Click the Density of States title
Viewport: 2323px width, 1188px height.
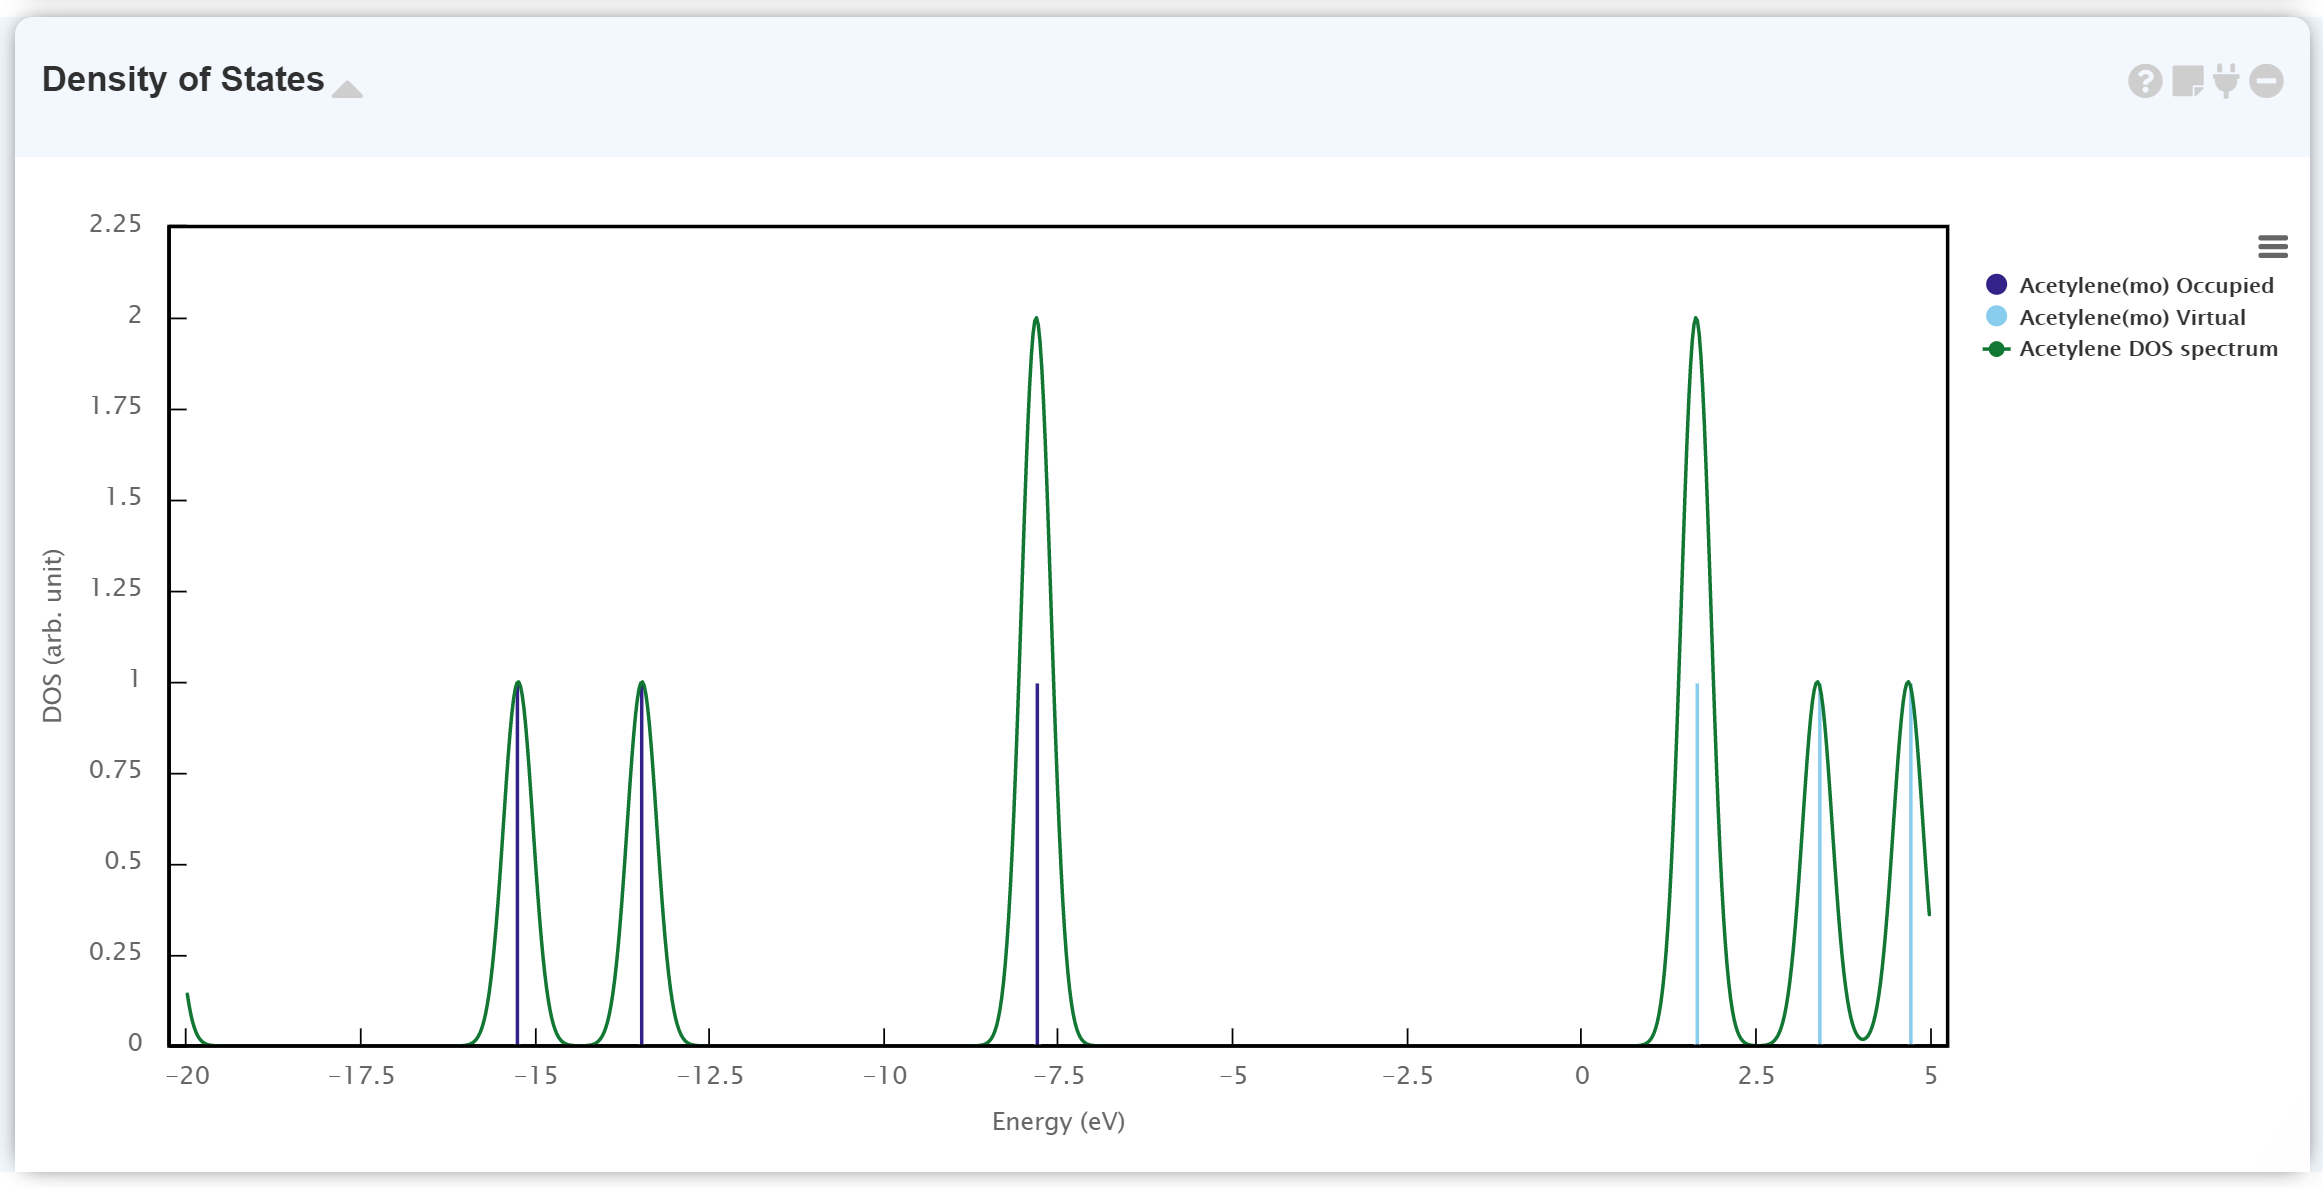click(x=183, y=79)
